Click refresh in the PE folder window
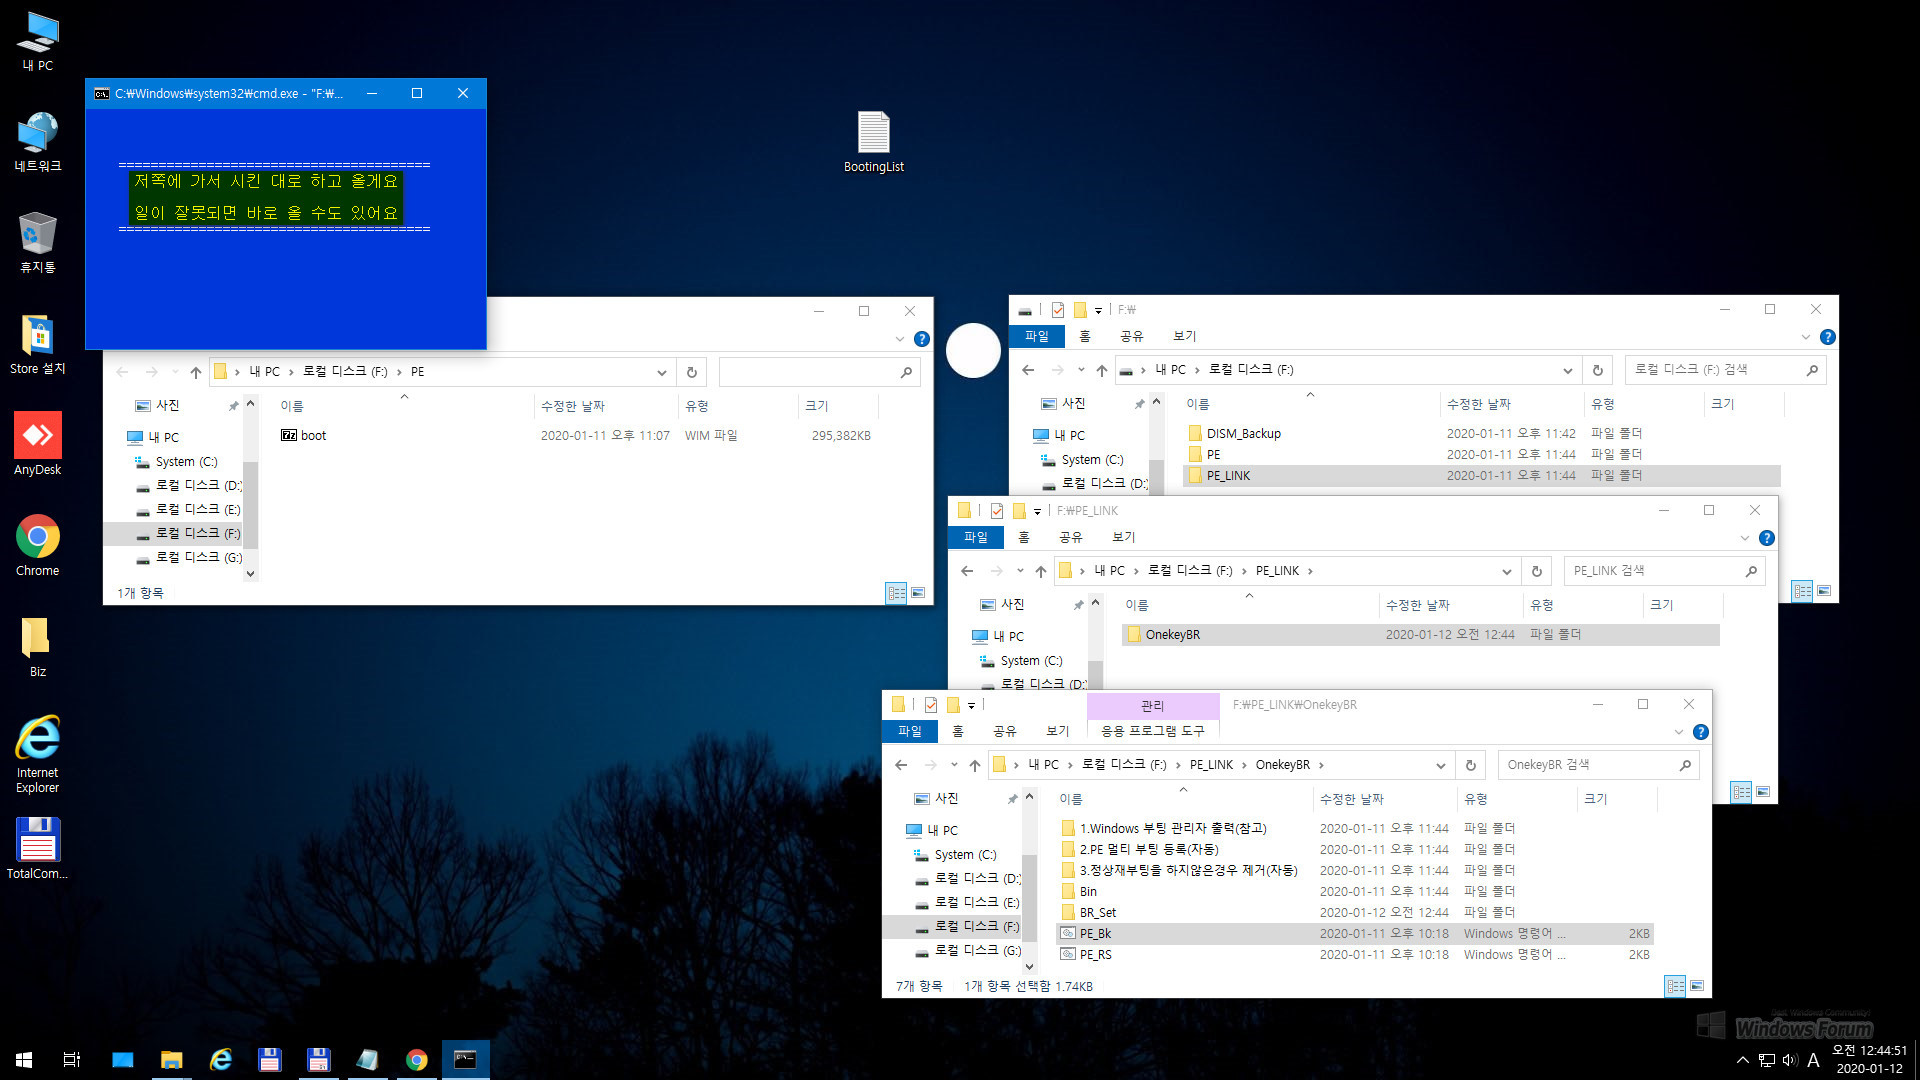This screenshot has height=1080, width=1920. click(x=691, y=372)
